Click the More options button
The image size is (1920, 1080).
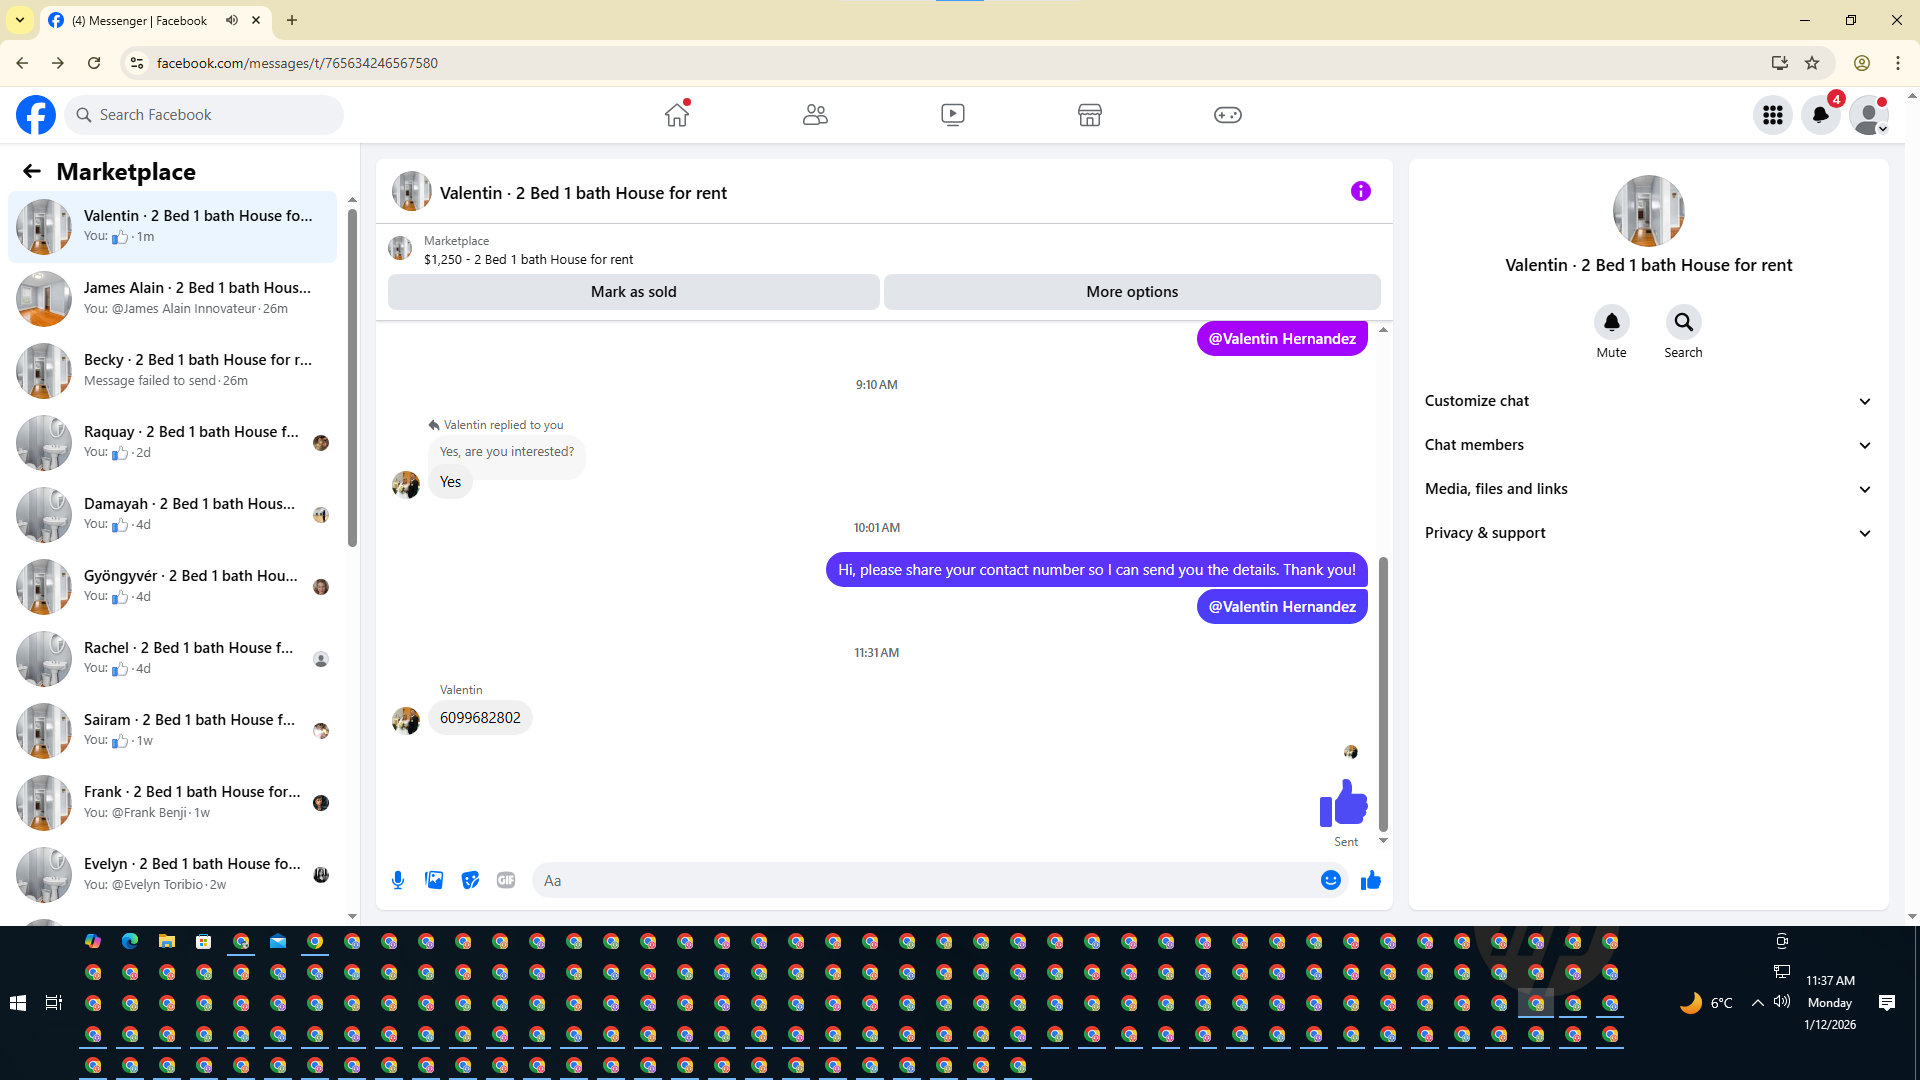tap(1132, 292)
